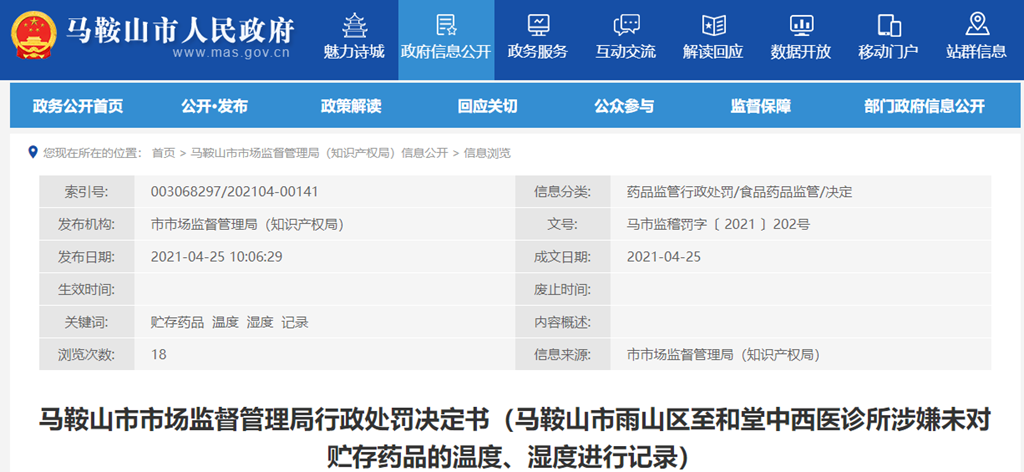Open the 魅力诗城 menu label

click(354, 52)
